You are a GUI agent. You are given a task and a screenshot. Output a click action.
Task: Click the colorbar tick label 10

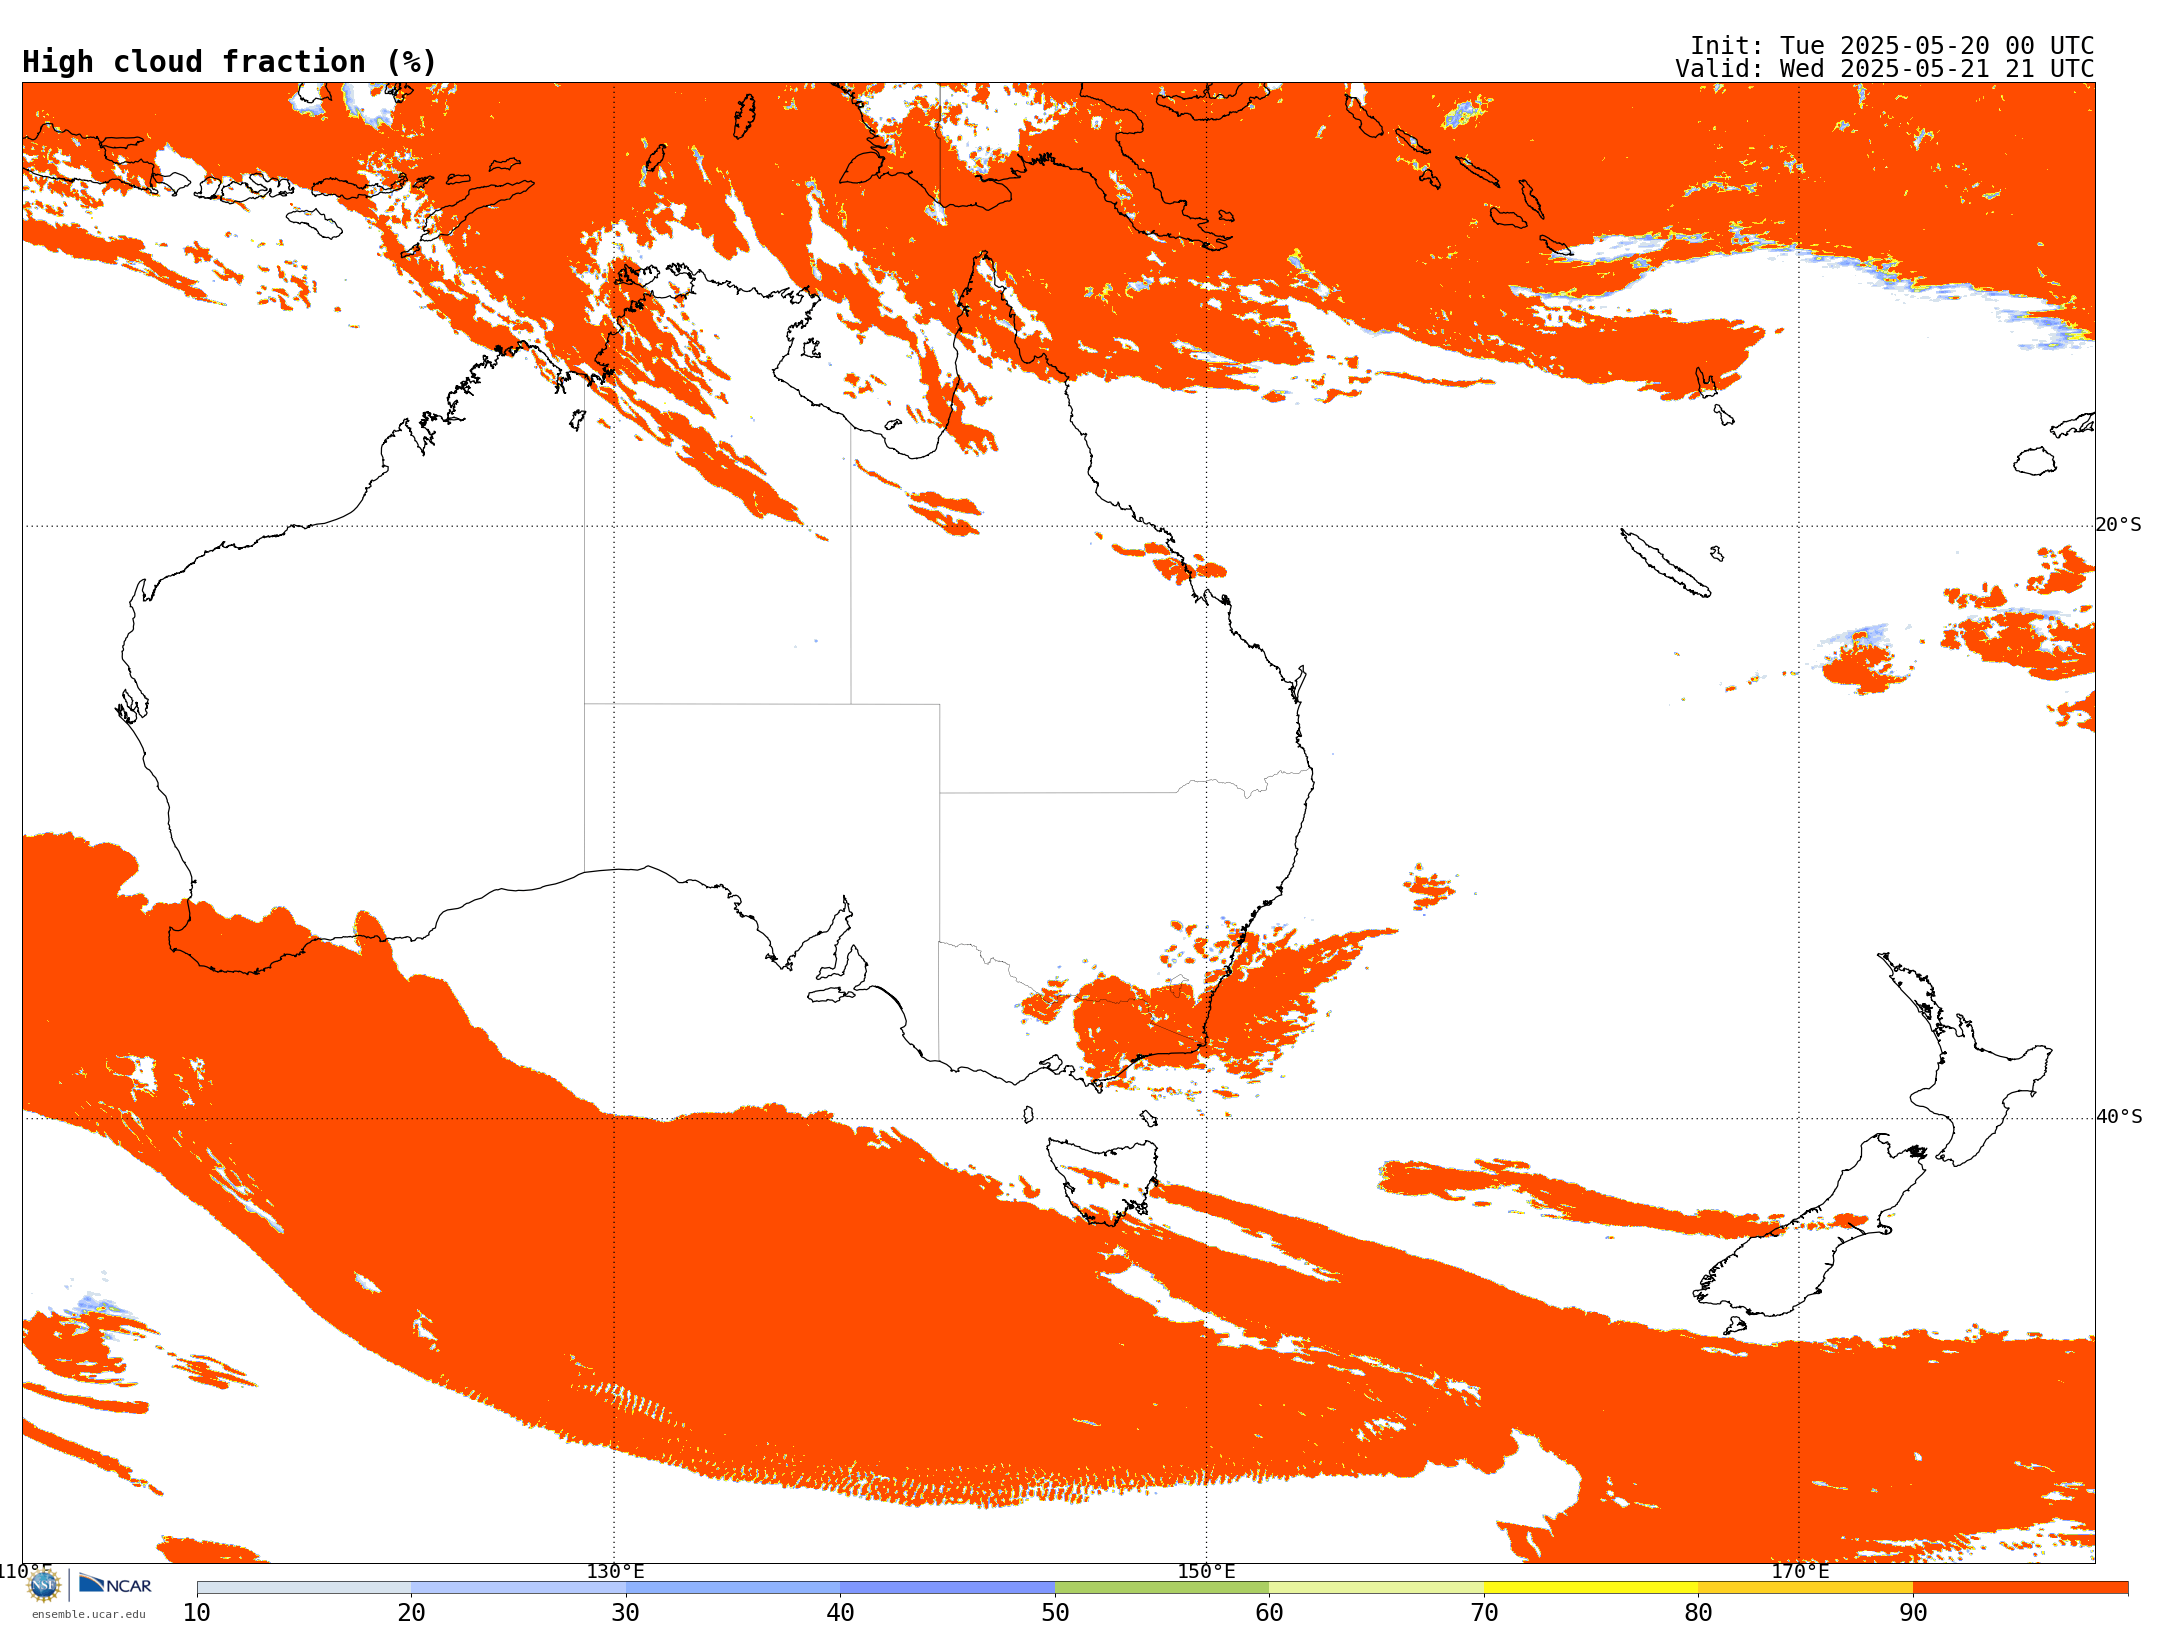click(197, 1612)
